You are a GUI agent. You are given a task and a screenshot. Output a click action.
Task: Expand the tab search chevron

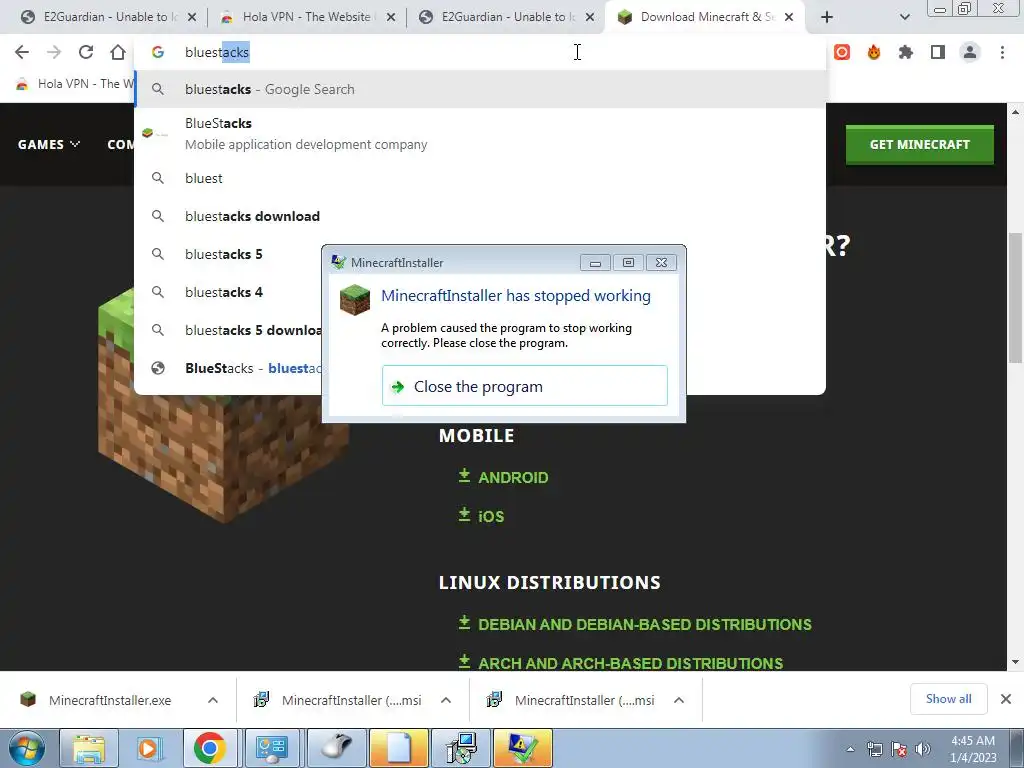click(904, 17)
